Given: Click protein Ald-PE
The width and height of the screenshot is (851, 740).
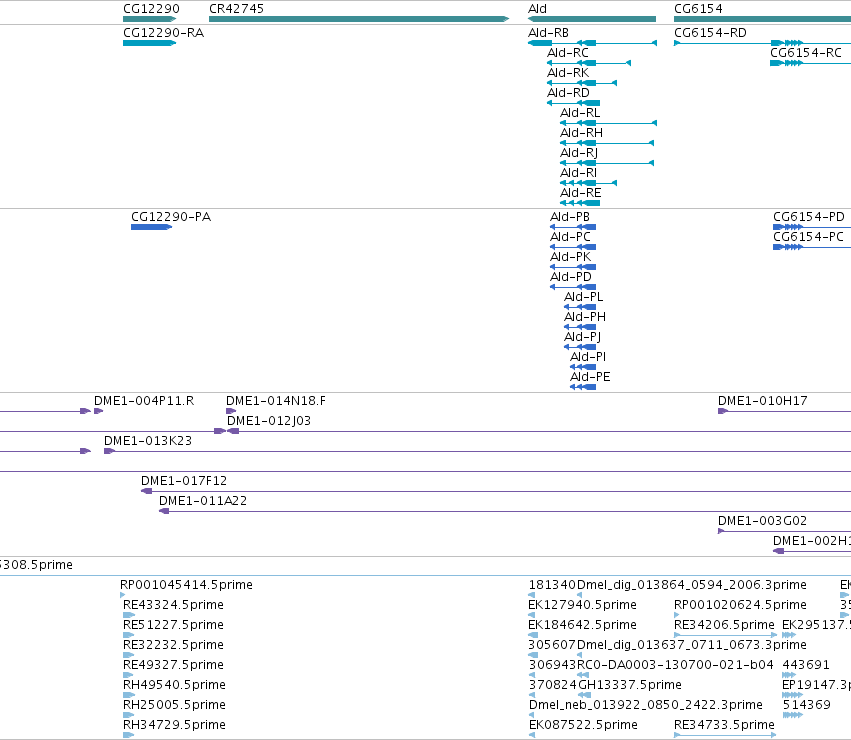Looking at the screenshot, I should tap(590, 377).
